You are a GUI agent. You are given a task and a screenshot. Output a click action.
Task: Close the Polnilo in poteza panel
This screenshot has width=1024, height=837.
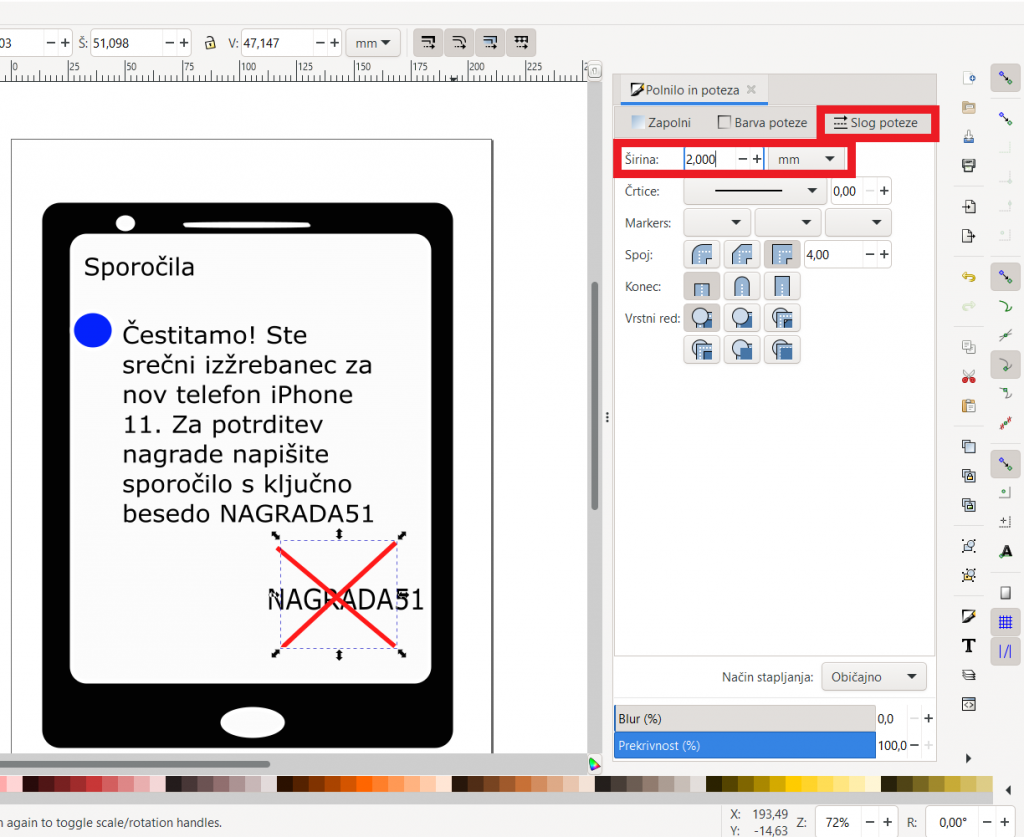[x=752, y=89]
